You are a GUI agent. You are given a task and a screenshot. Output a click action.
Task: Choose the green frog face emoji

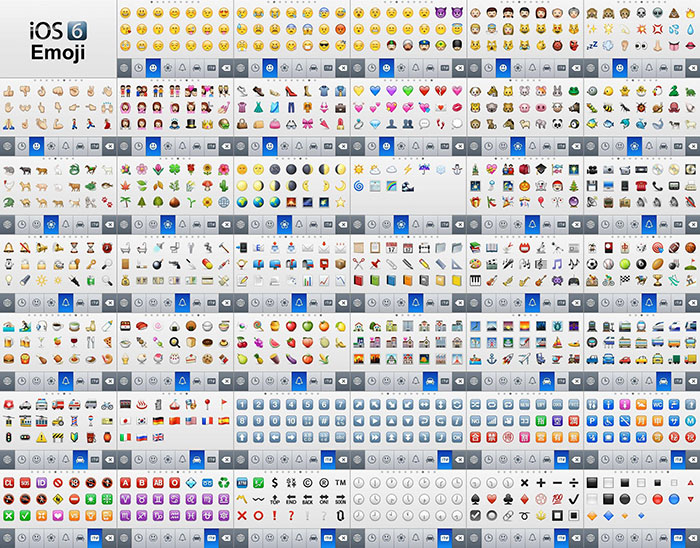[574, 91]
